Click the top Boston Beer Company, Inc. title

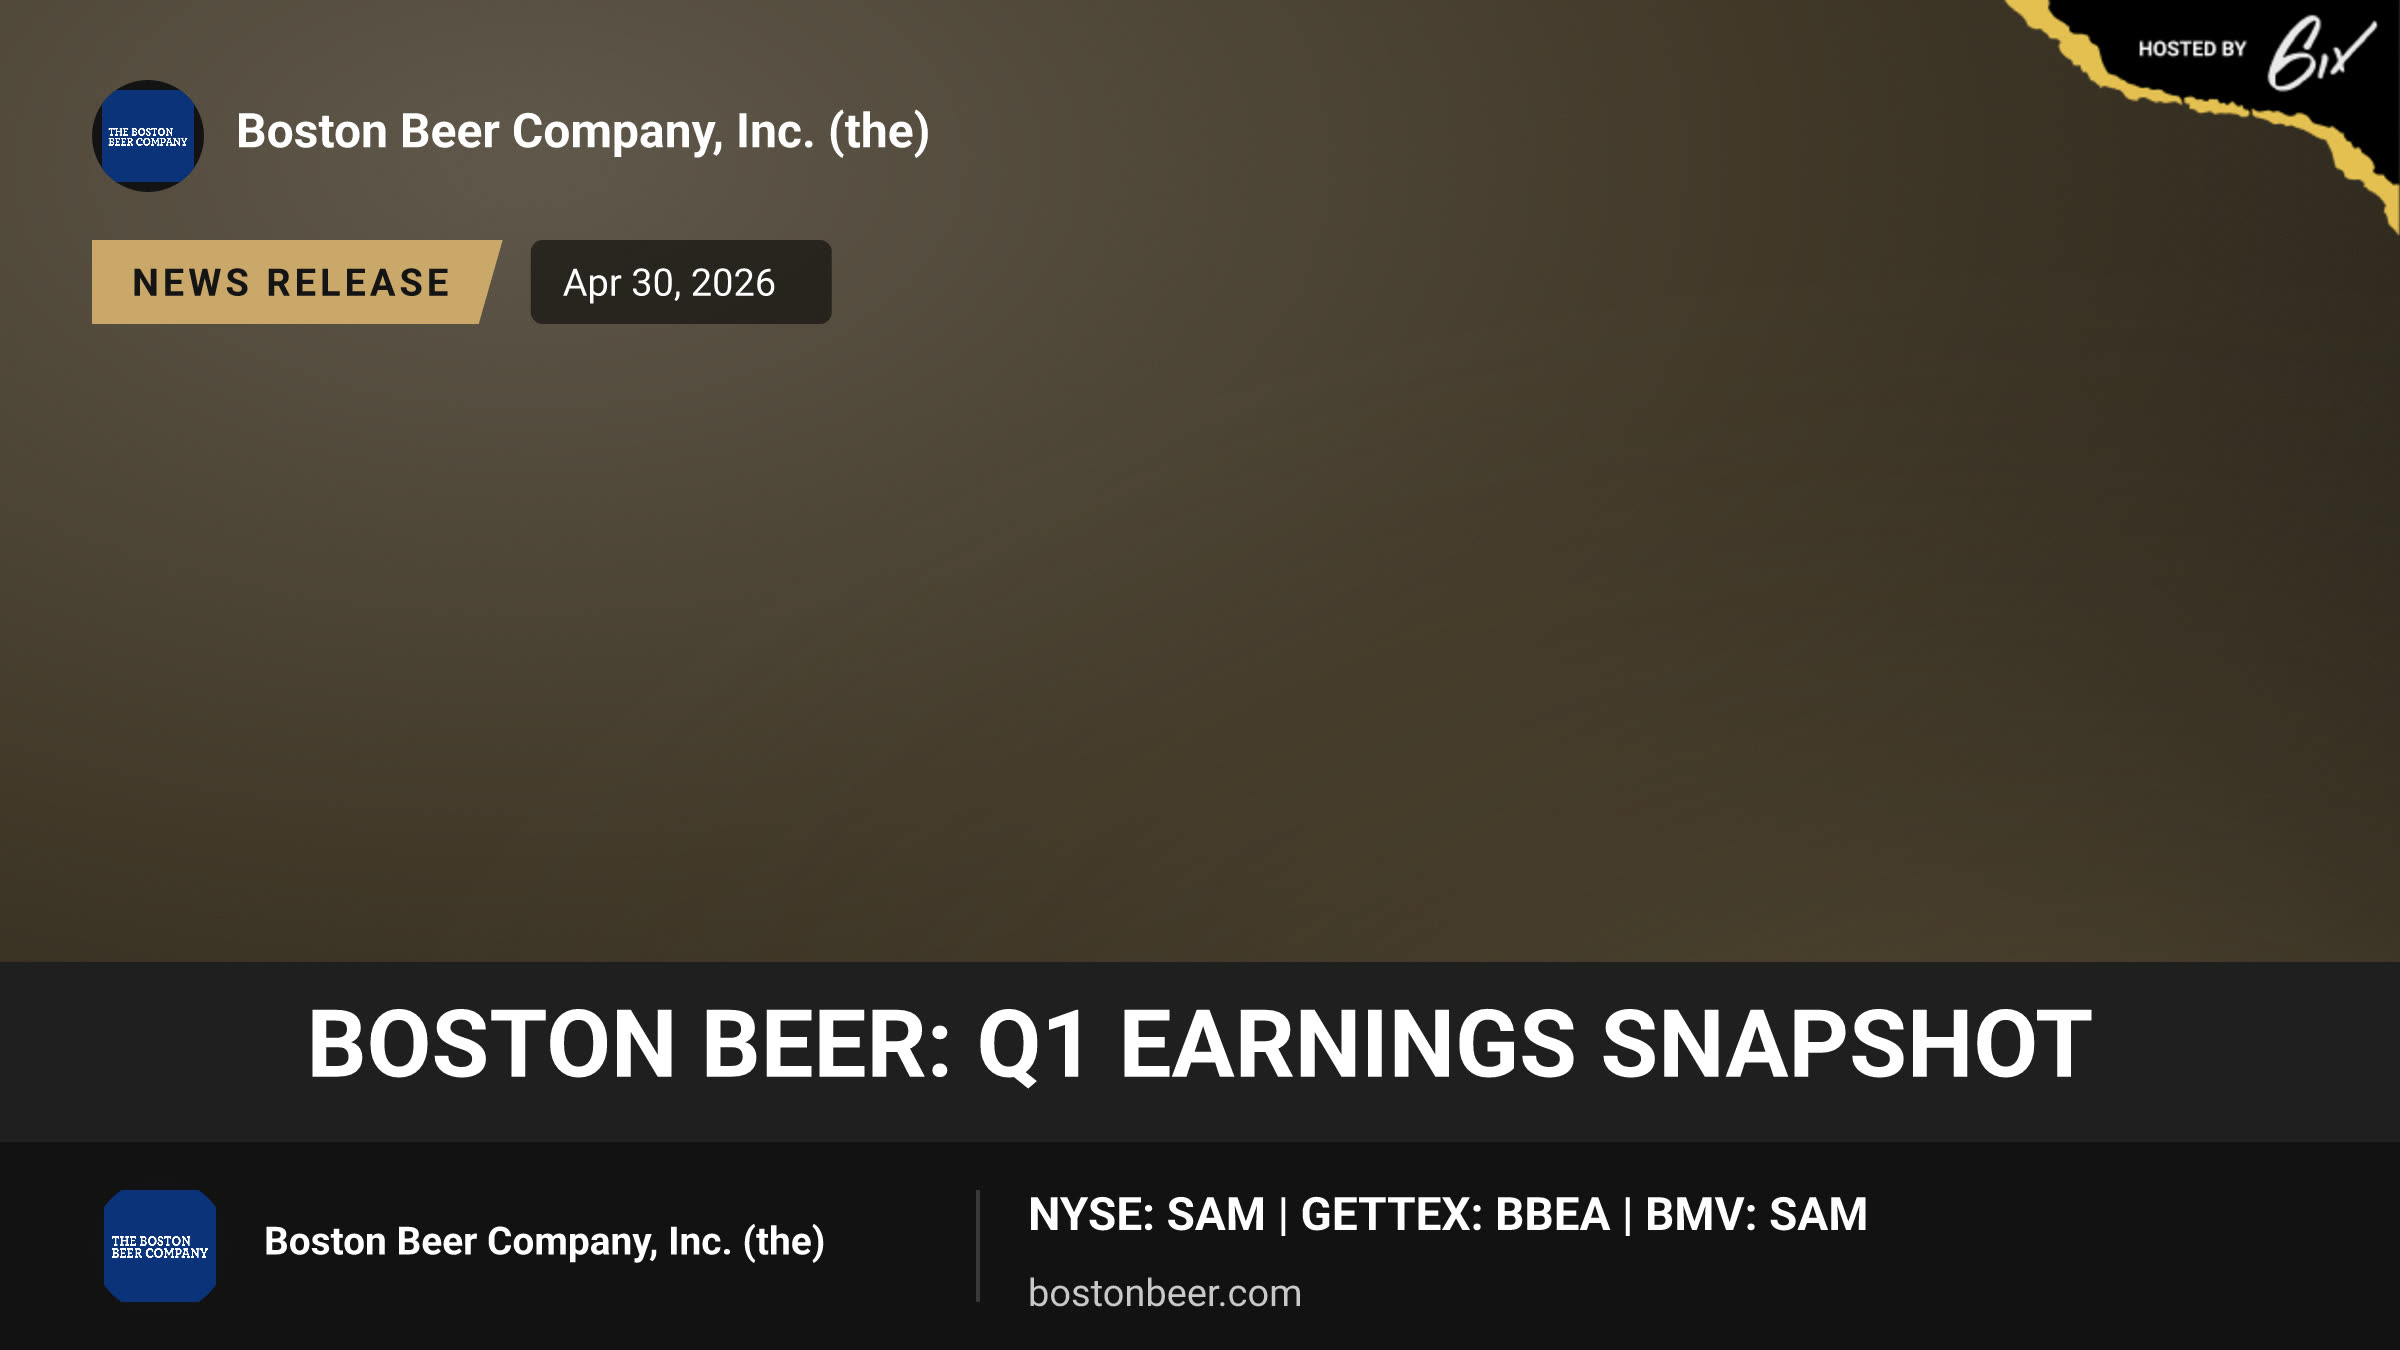coord(583,132)
